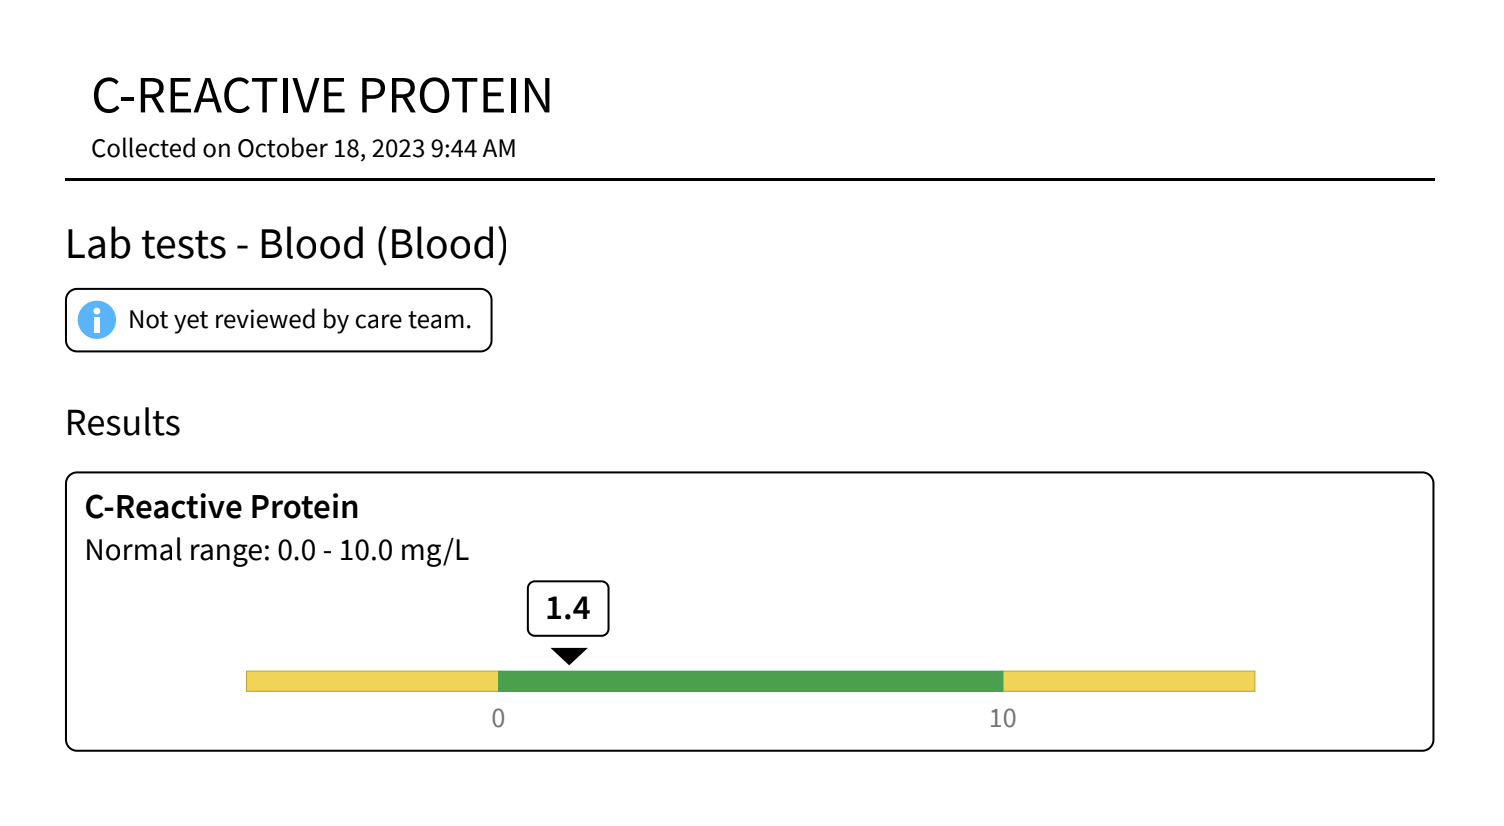The width and height of the screenshot is (1504, 826).
Task: Click the collection date October 18, 2023
Action: click(x=331, y=148)
